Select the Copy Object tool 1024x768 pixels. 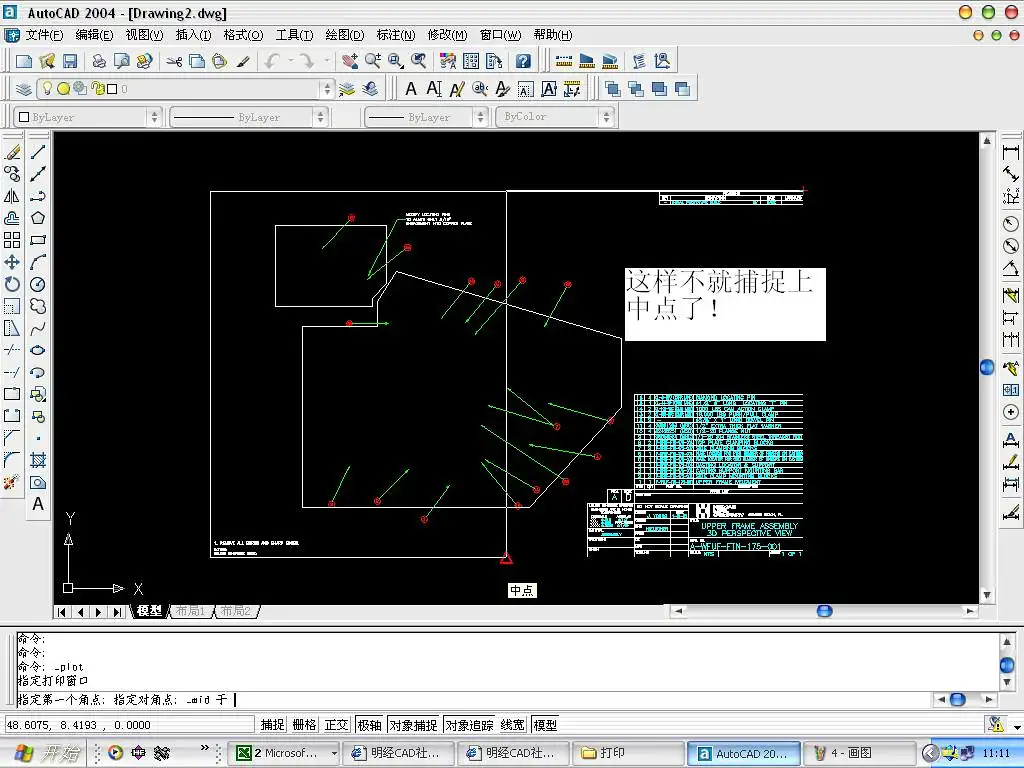pos(12,174)
